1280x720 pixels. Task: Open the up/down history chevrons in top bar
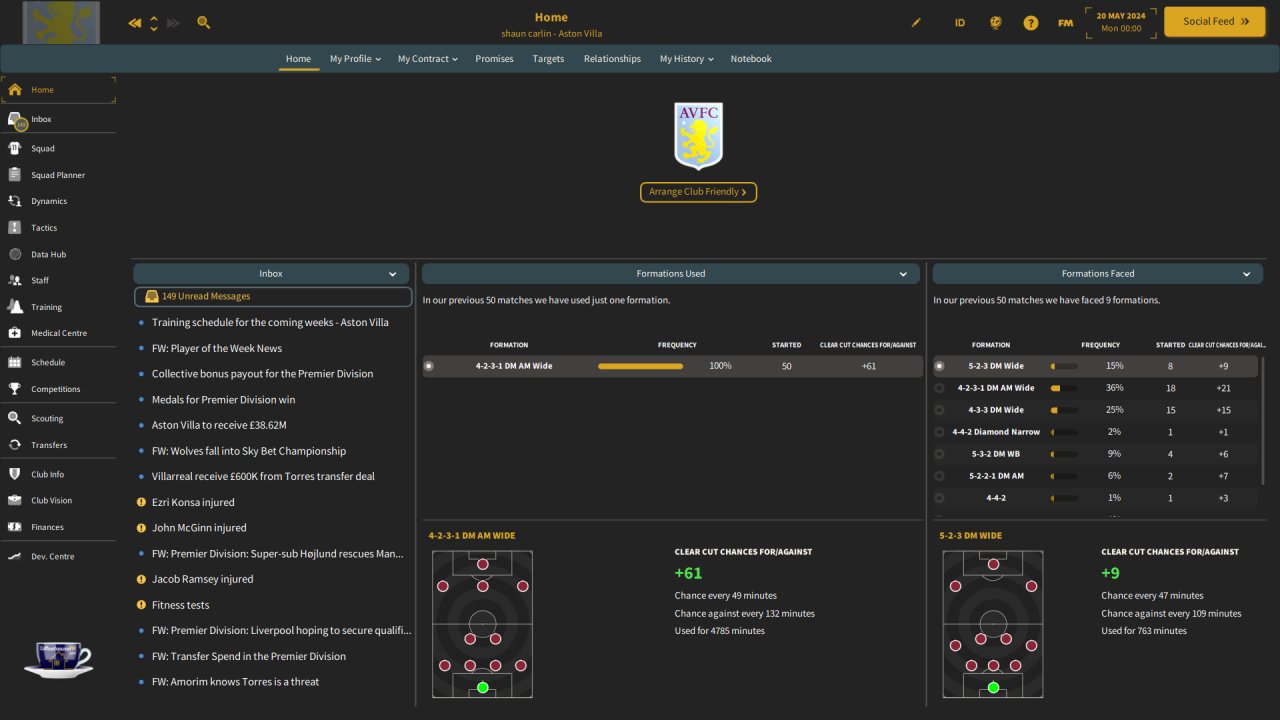154,22
